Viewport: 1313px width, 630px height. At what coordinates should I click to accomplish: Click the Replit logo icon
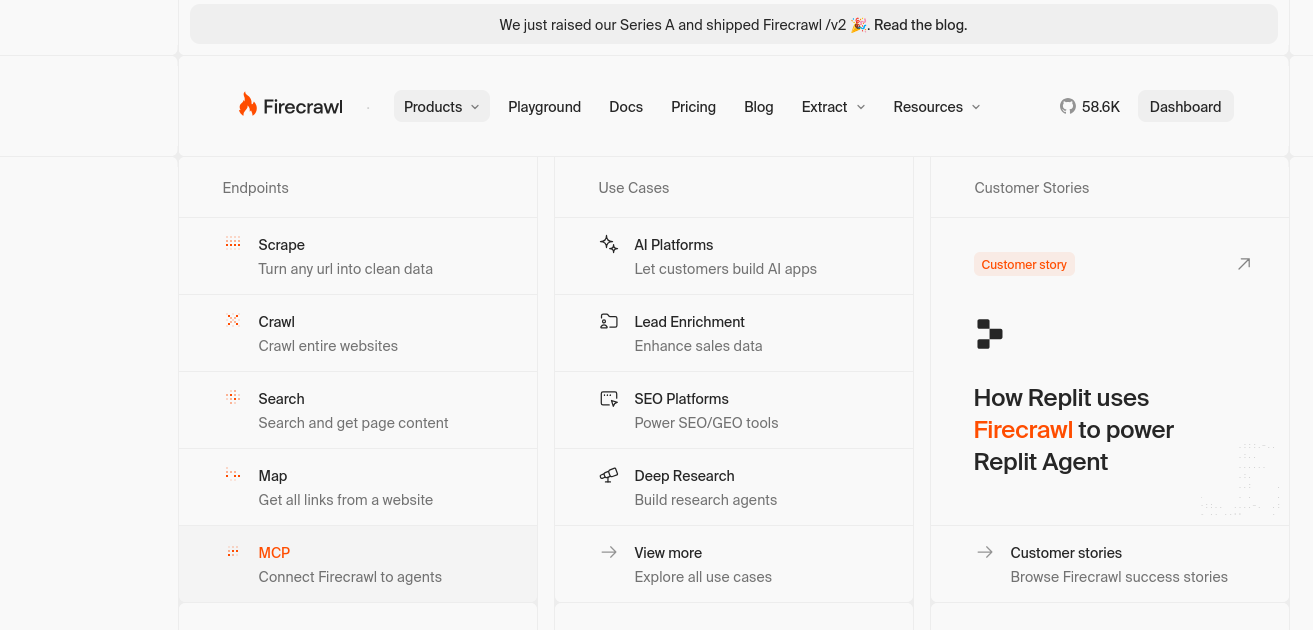(989, 333)
